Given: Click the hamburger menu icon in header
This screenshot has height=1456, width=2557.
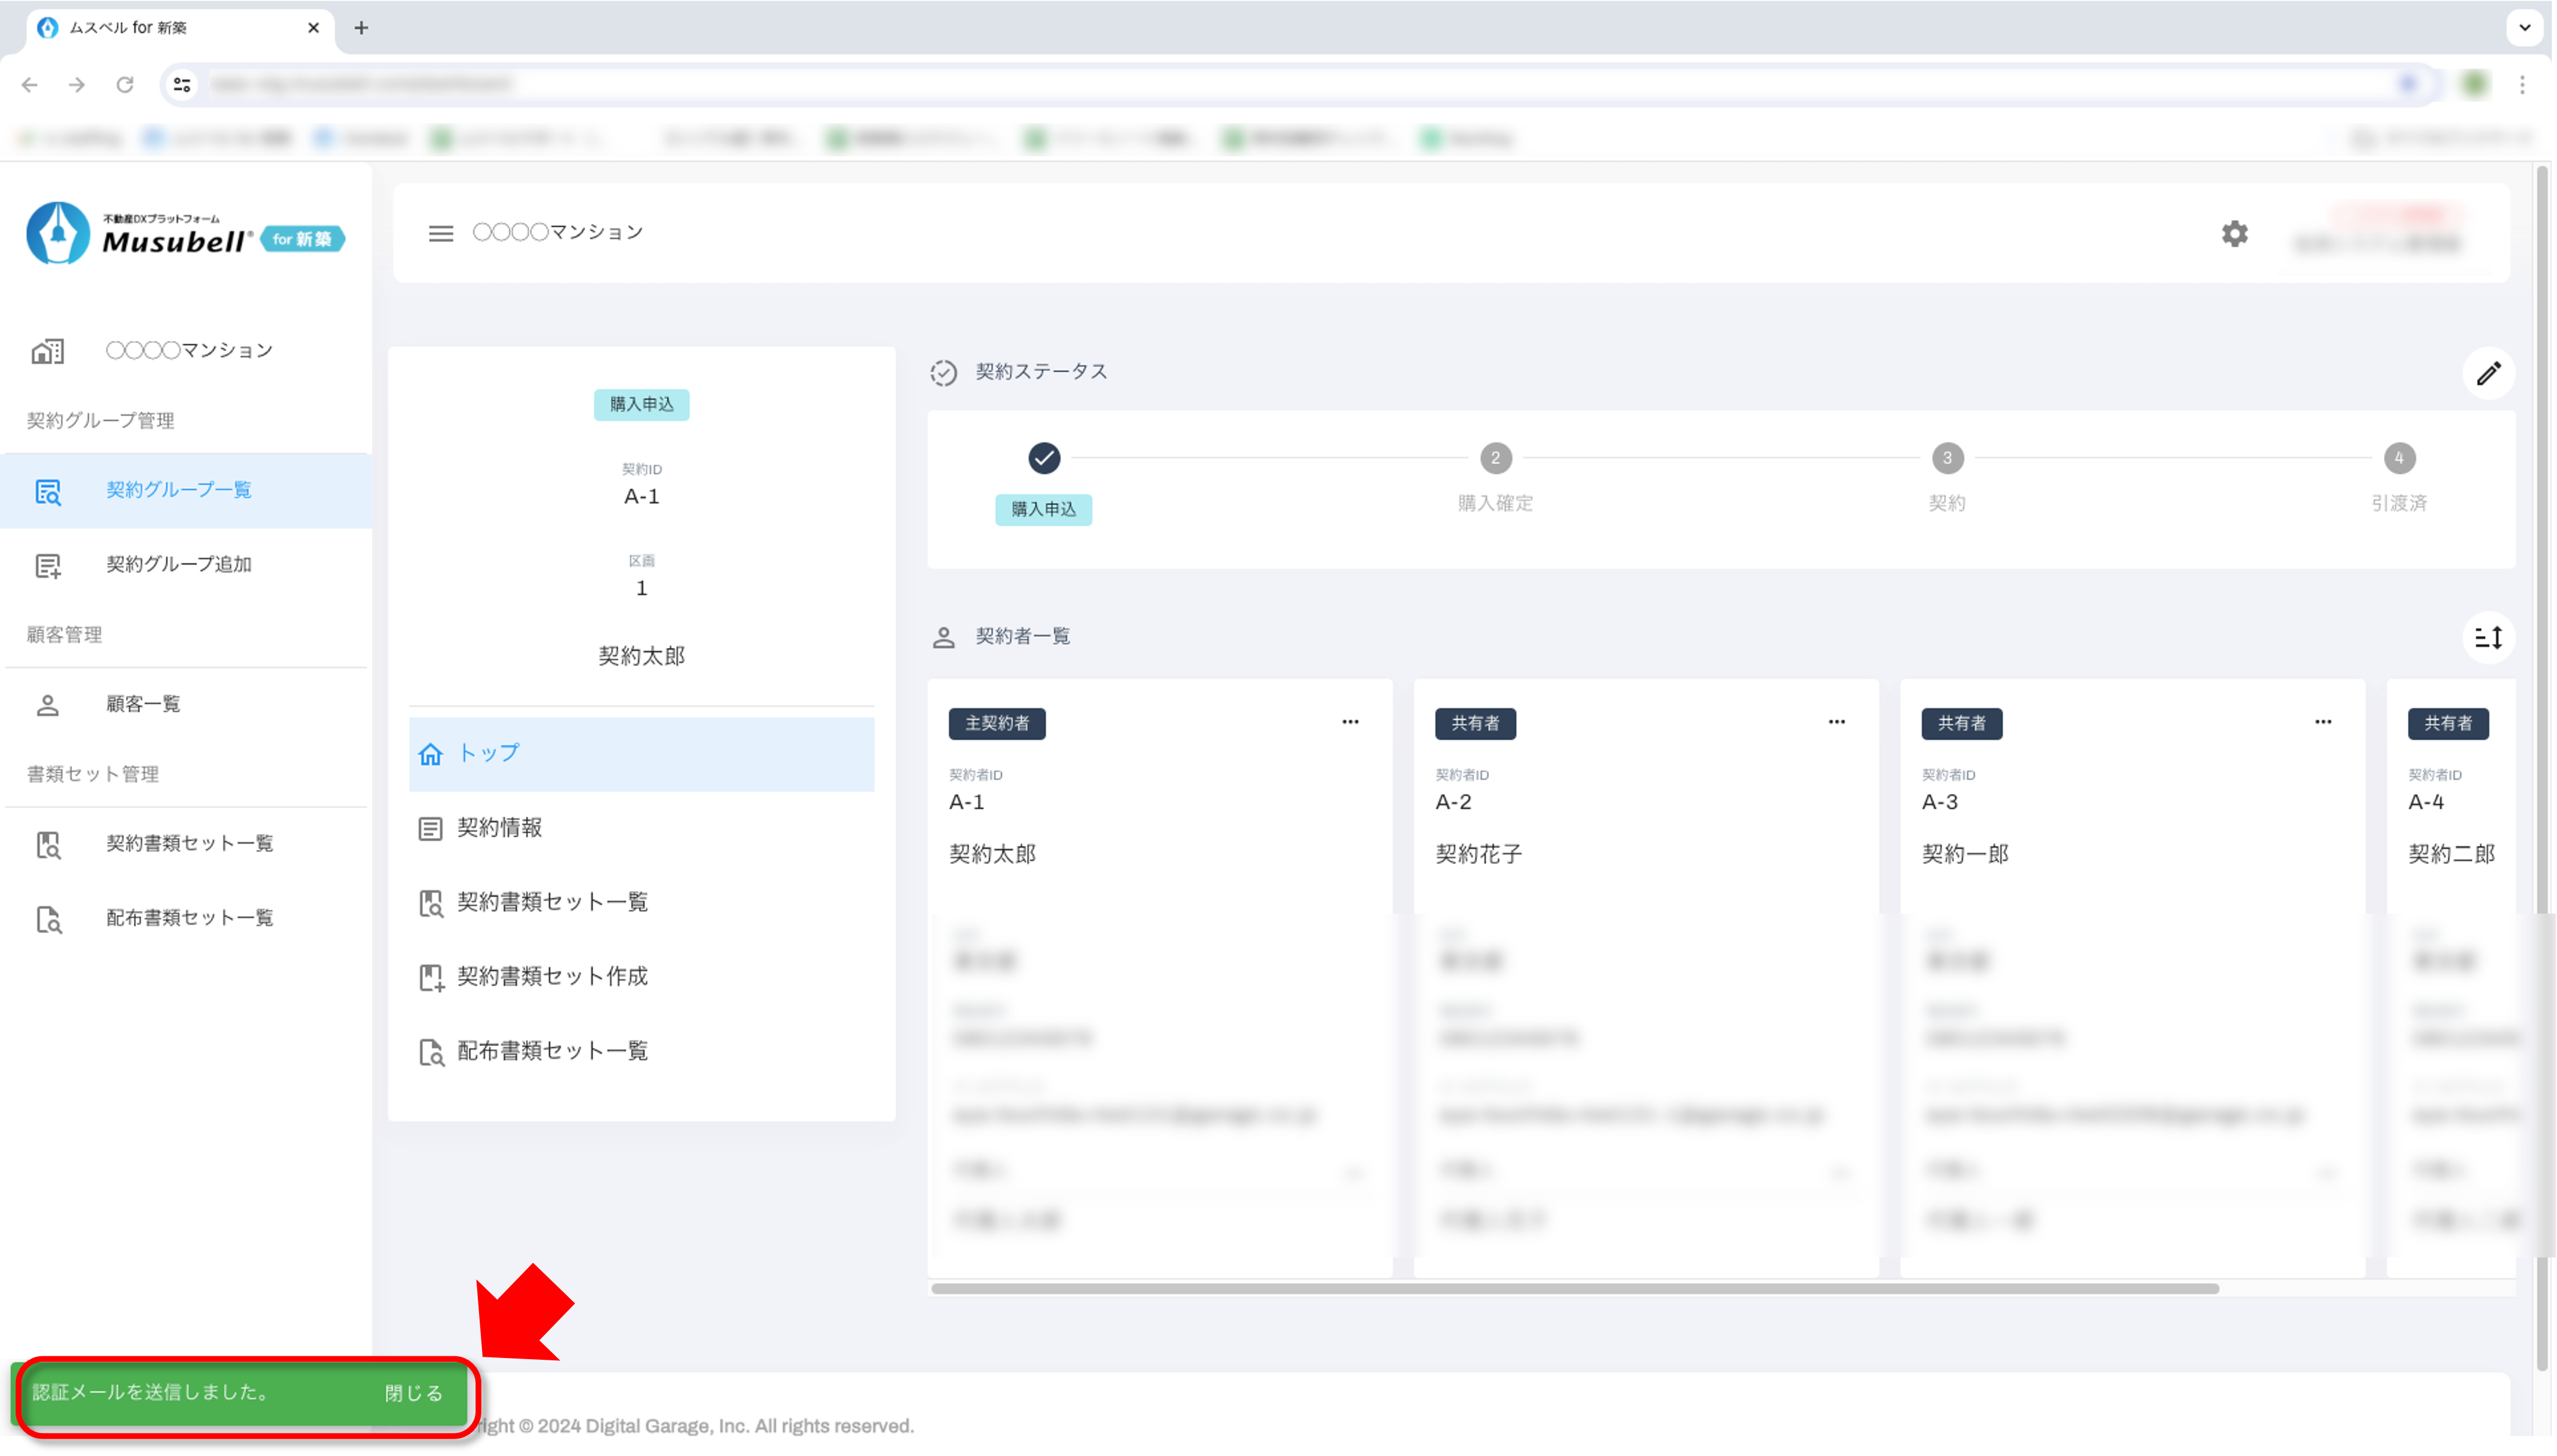Looking at the screenshot, I should [x=440, y=233].
